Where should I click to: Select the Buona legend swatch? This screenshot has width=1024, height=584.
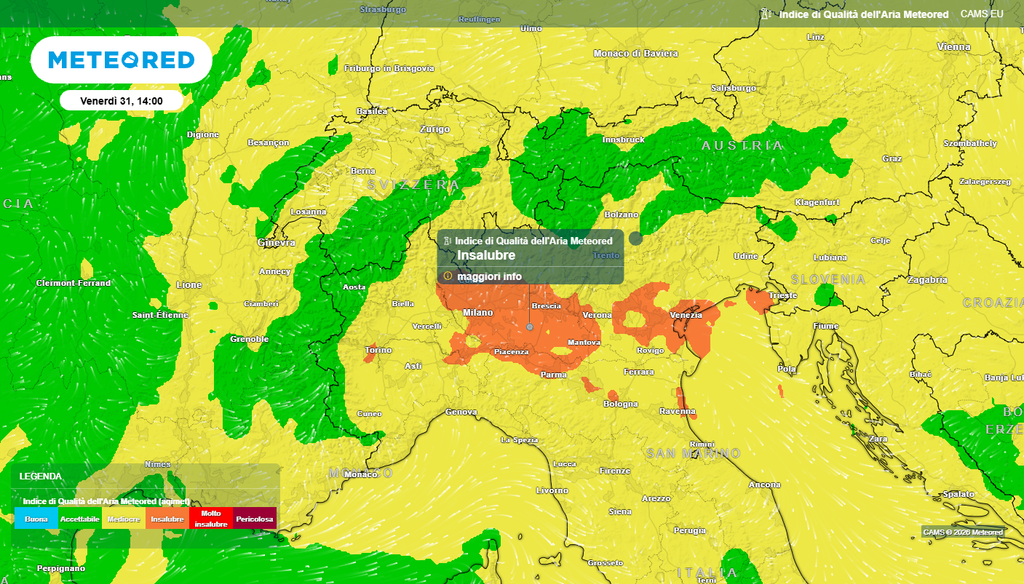(37, 519)
